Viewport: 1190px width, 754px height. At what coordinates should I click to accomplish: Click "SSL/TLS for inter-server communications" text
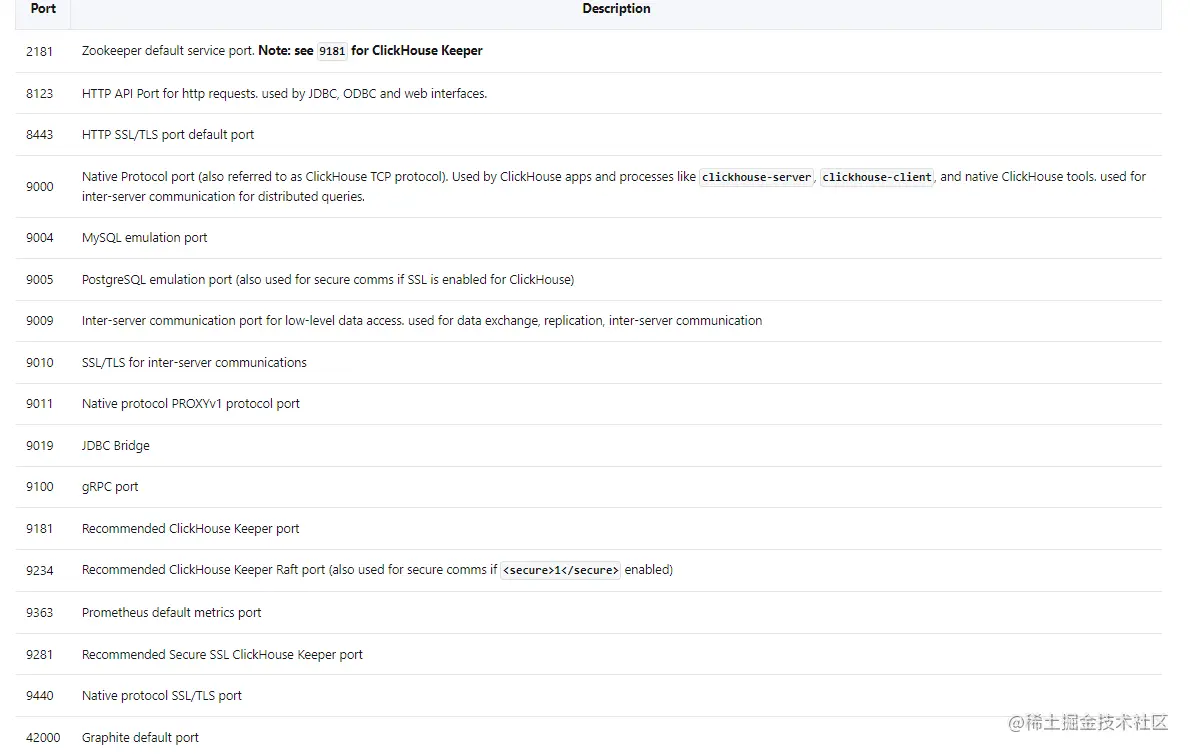pos(194,363)
